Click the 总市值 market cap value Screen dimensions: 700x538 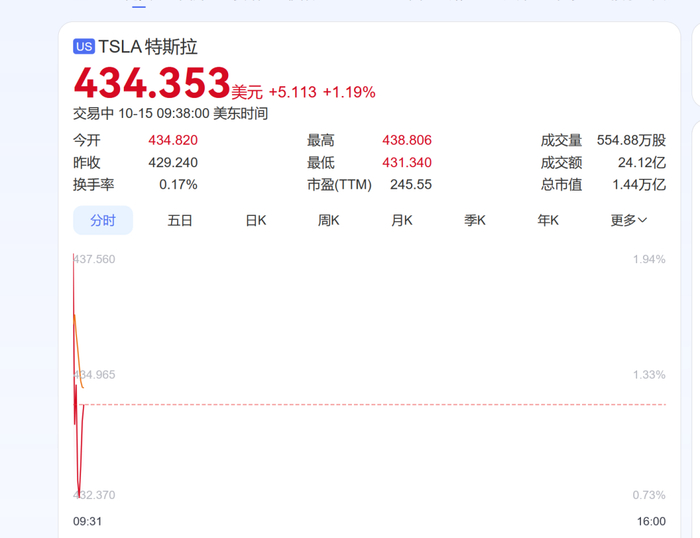pyautogui.click(x=639, y=184)
